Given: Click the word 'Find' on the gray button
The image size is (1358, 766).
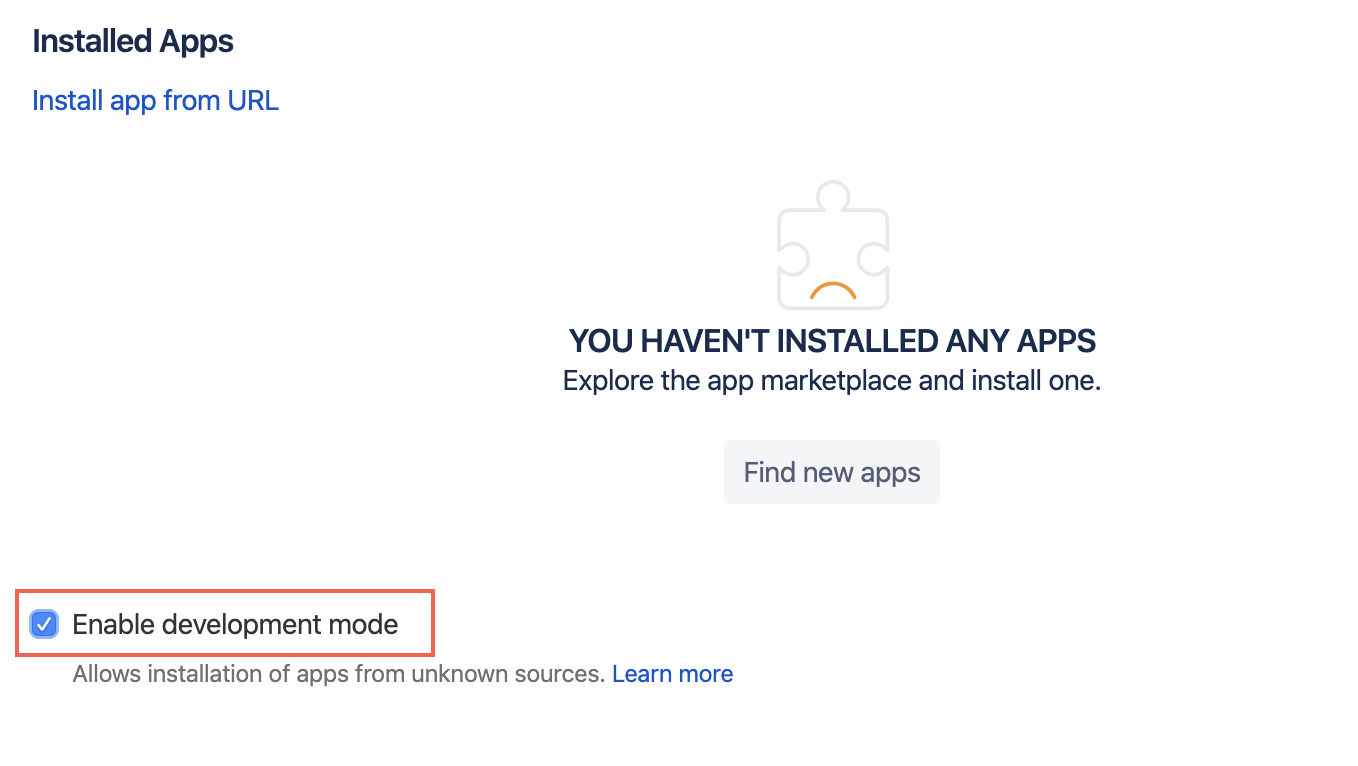Looking at the screenshot, I should coord(769,471).
